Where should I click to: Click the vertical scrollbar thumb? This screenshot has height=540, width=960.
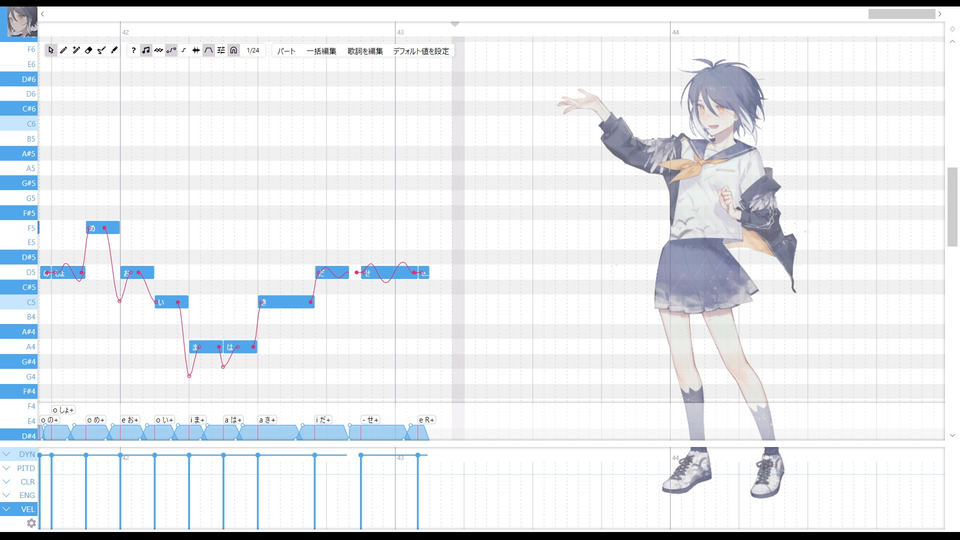click(952, 207)
